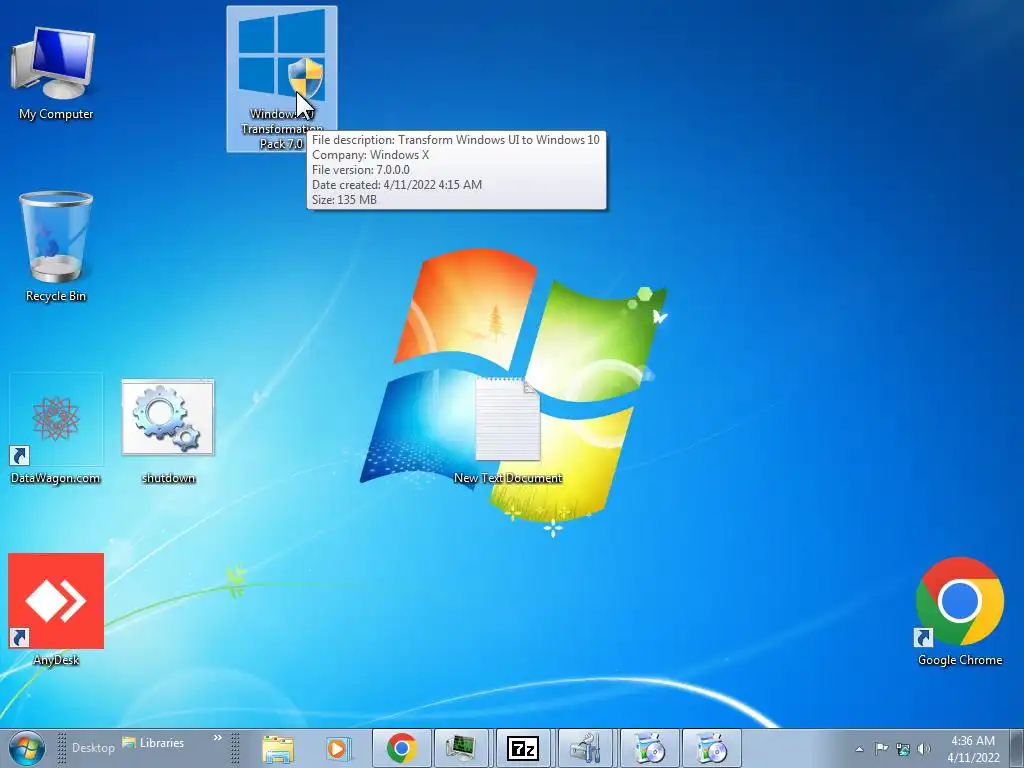1024x768 pixels.
Task: Open the clock showing 4:36 AM
Action: pyautogui.click(x=973, y=749)
